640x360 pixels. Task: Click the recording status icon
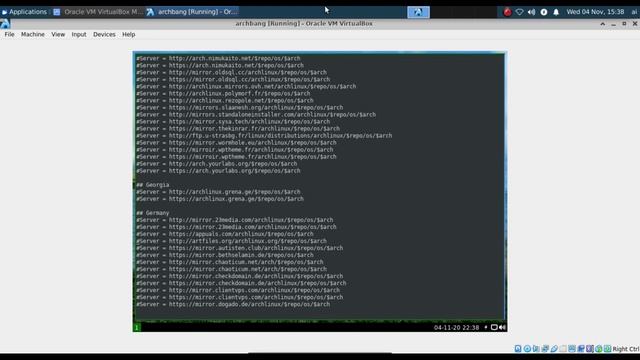[581, 349]
